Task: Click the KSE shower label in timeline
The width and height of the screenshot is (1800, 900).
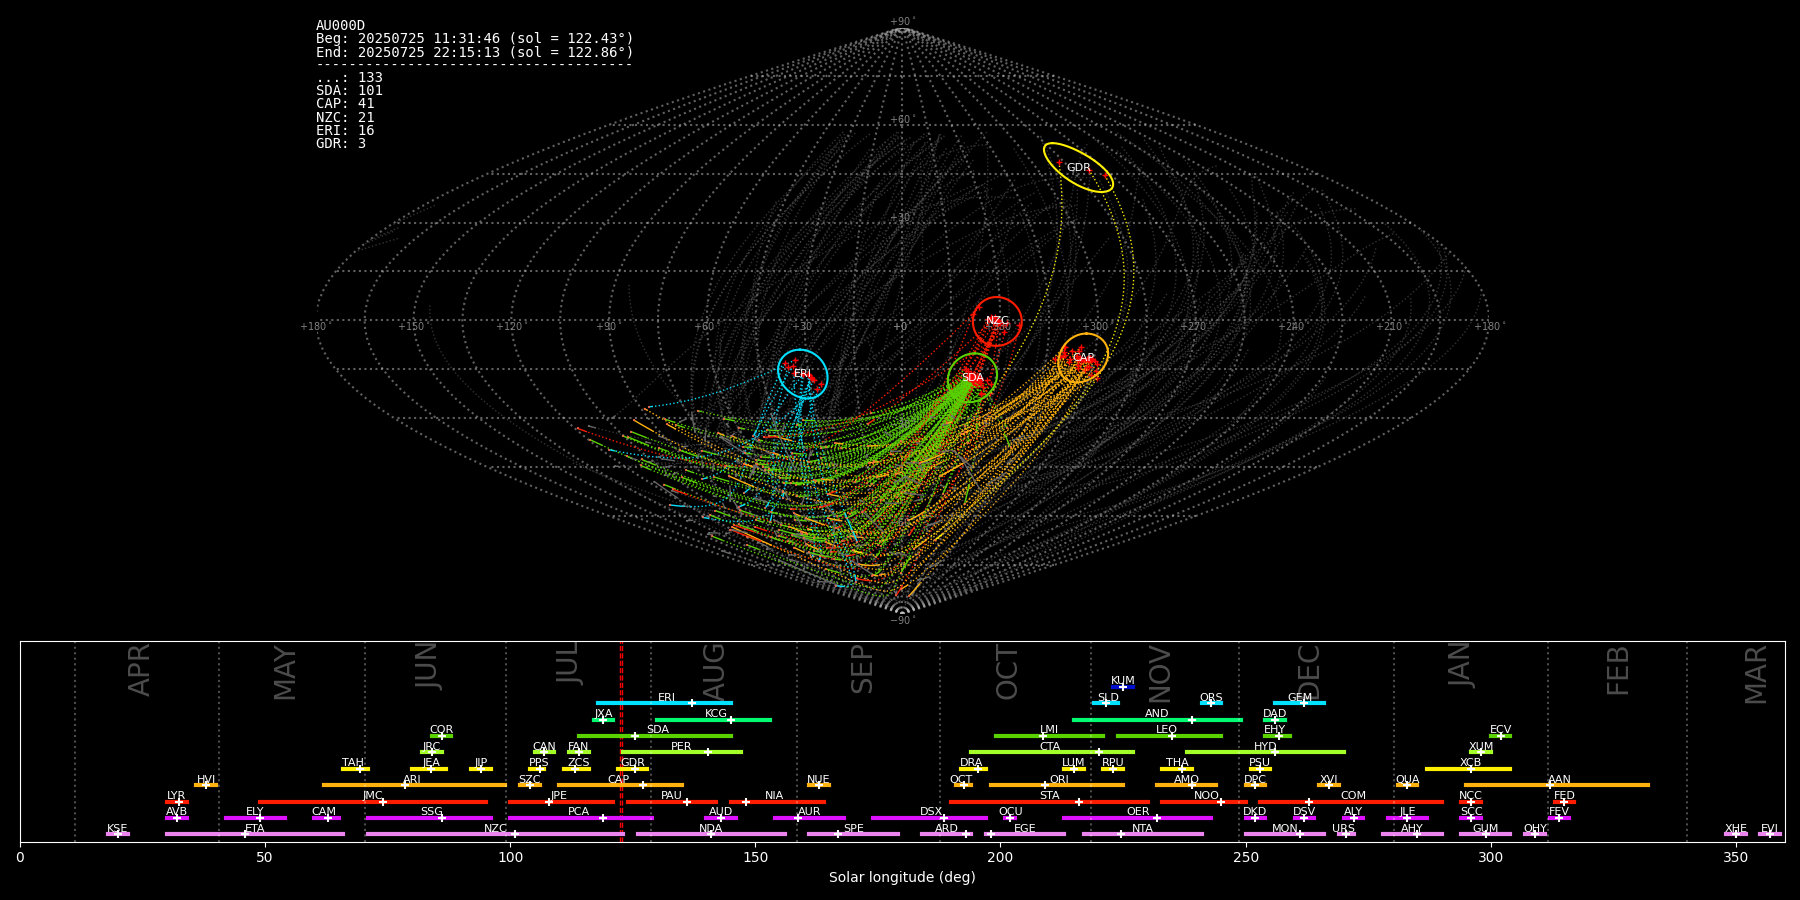Action: click(117, 829)
